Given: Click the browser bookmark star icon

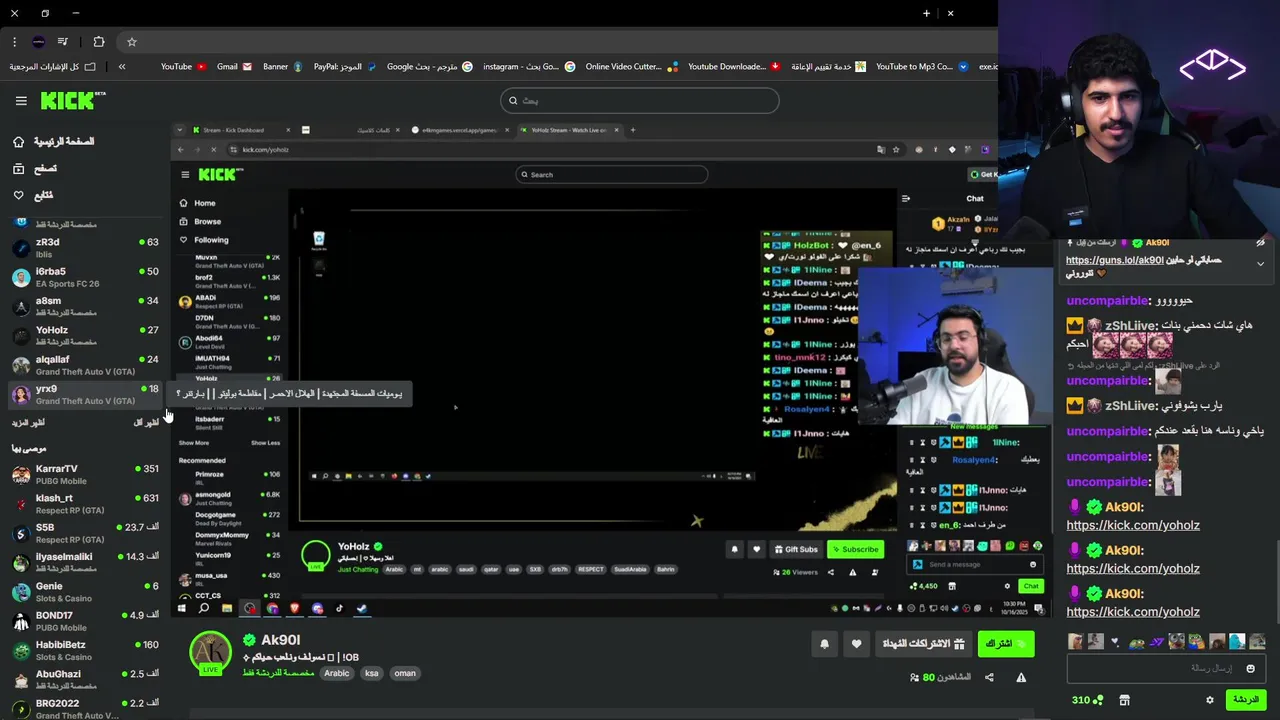Looking at the screenshot, I should [x=132, y=42].
